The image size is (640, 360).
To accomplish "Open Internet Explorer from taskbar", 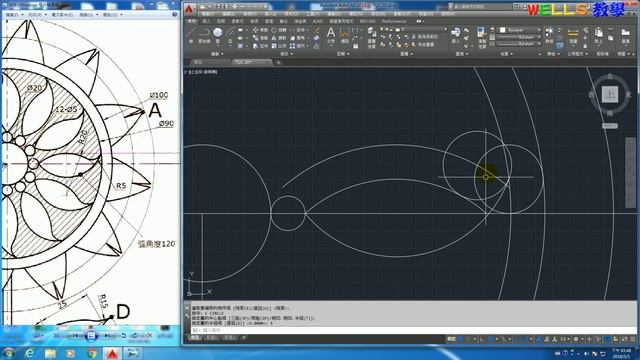I will click(29, 353).
